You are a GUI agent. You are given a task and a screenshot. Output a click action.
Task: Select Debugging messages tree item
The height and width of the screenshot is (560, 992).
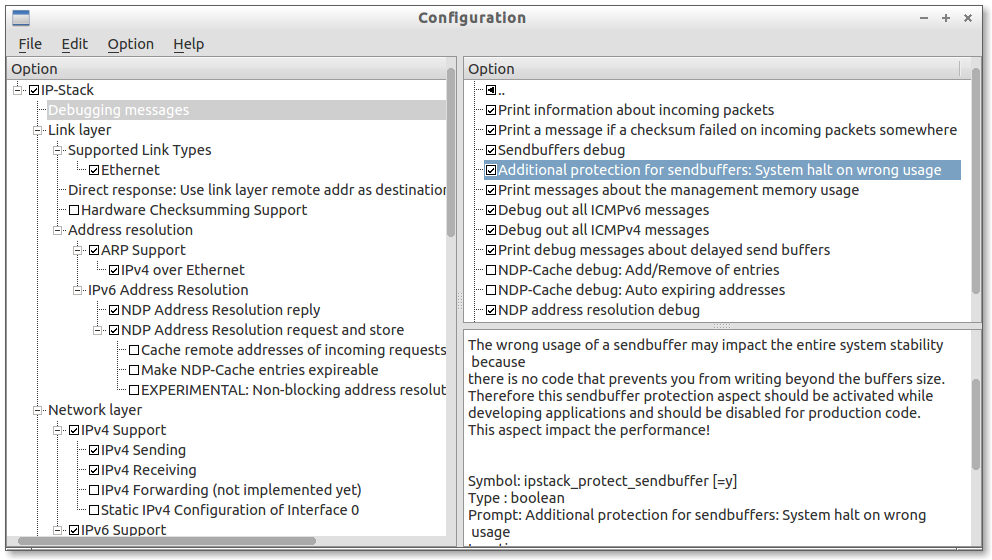[119, 110]
